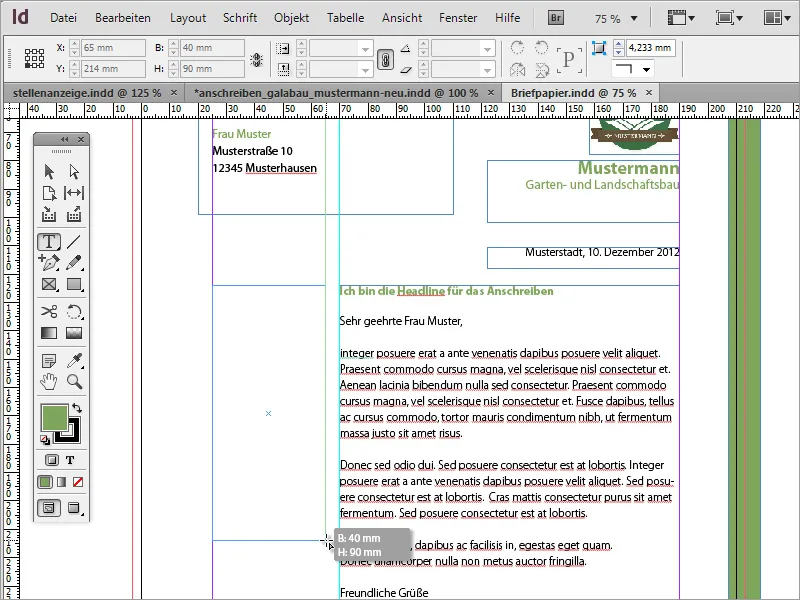Image resolution: width=800 pixels, height=600 pixels.
Task: Select the Eyedropper tool
Action: [74, 361]
